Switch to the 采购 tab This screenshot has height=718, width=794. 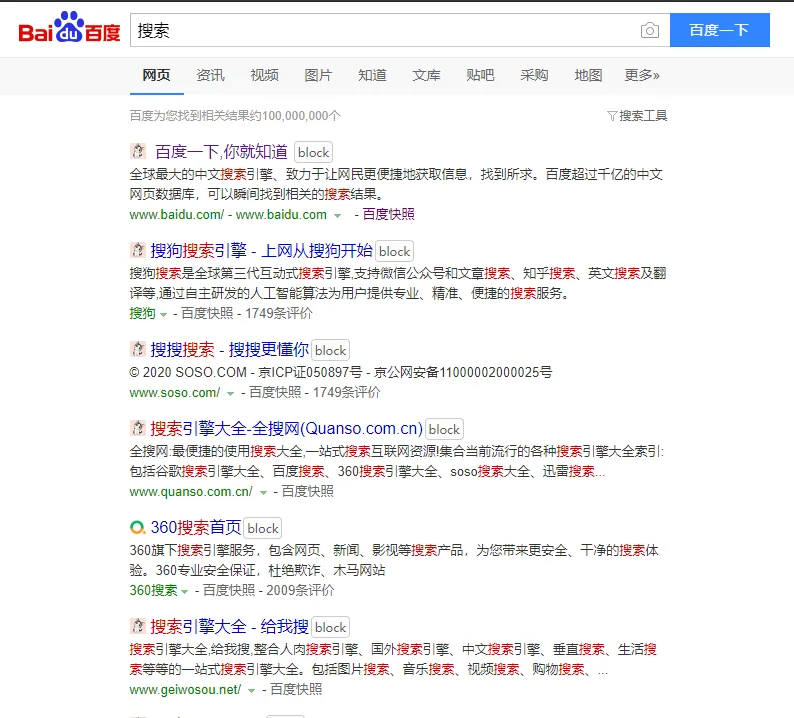pos(534,75)
